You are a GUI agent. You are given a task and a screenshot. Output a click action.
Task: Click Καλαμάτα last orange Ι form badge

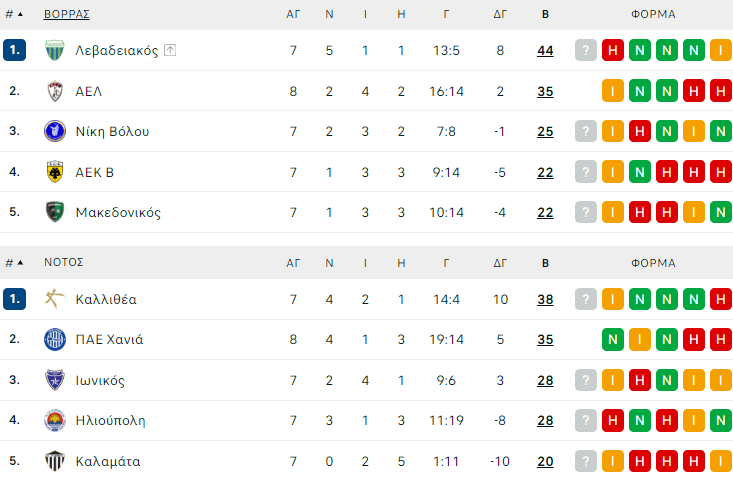tap(720, 461)
